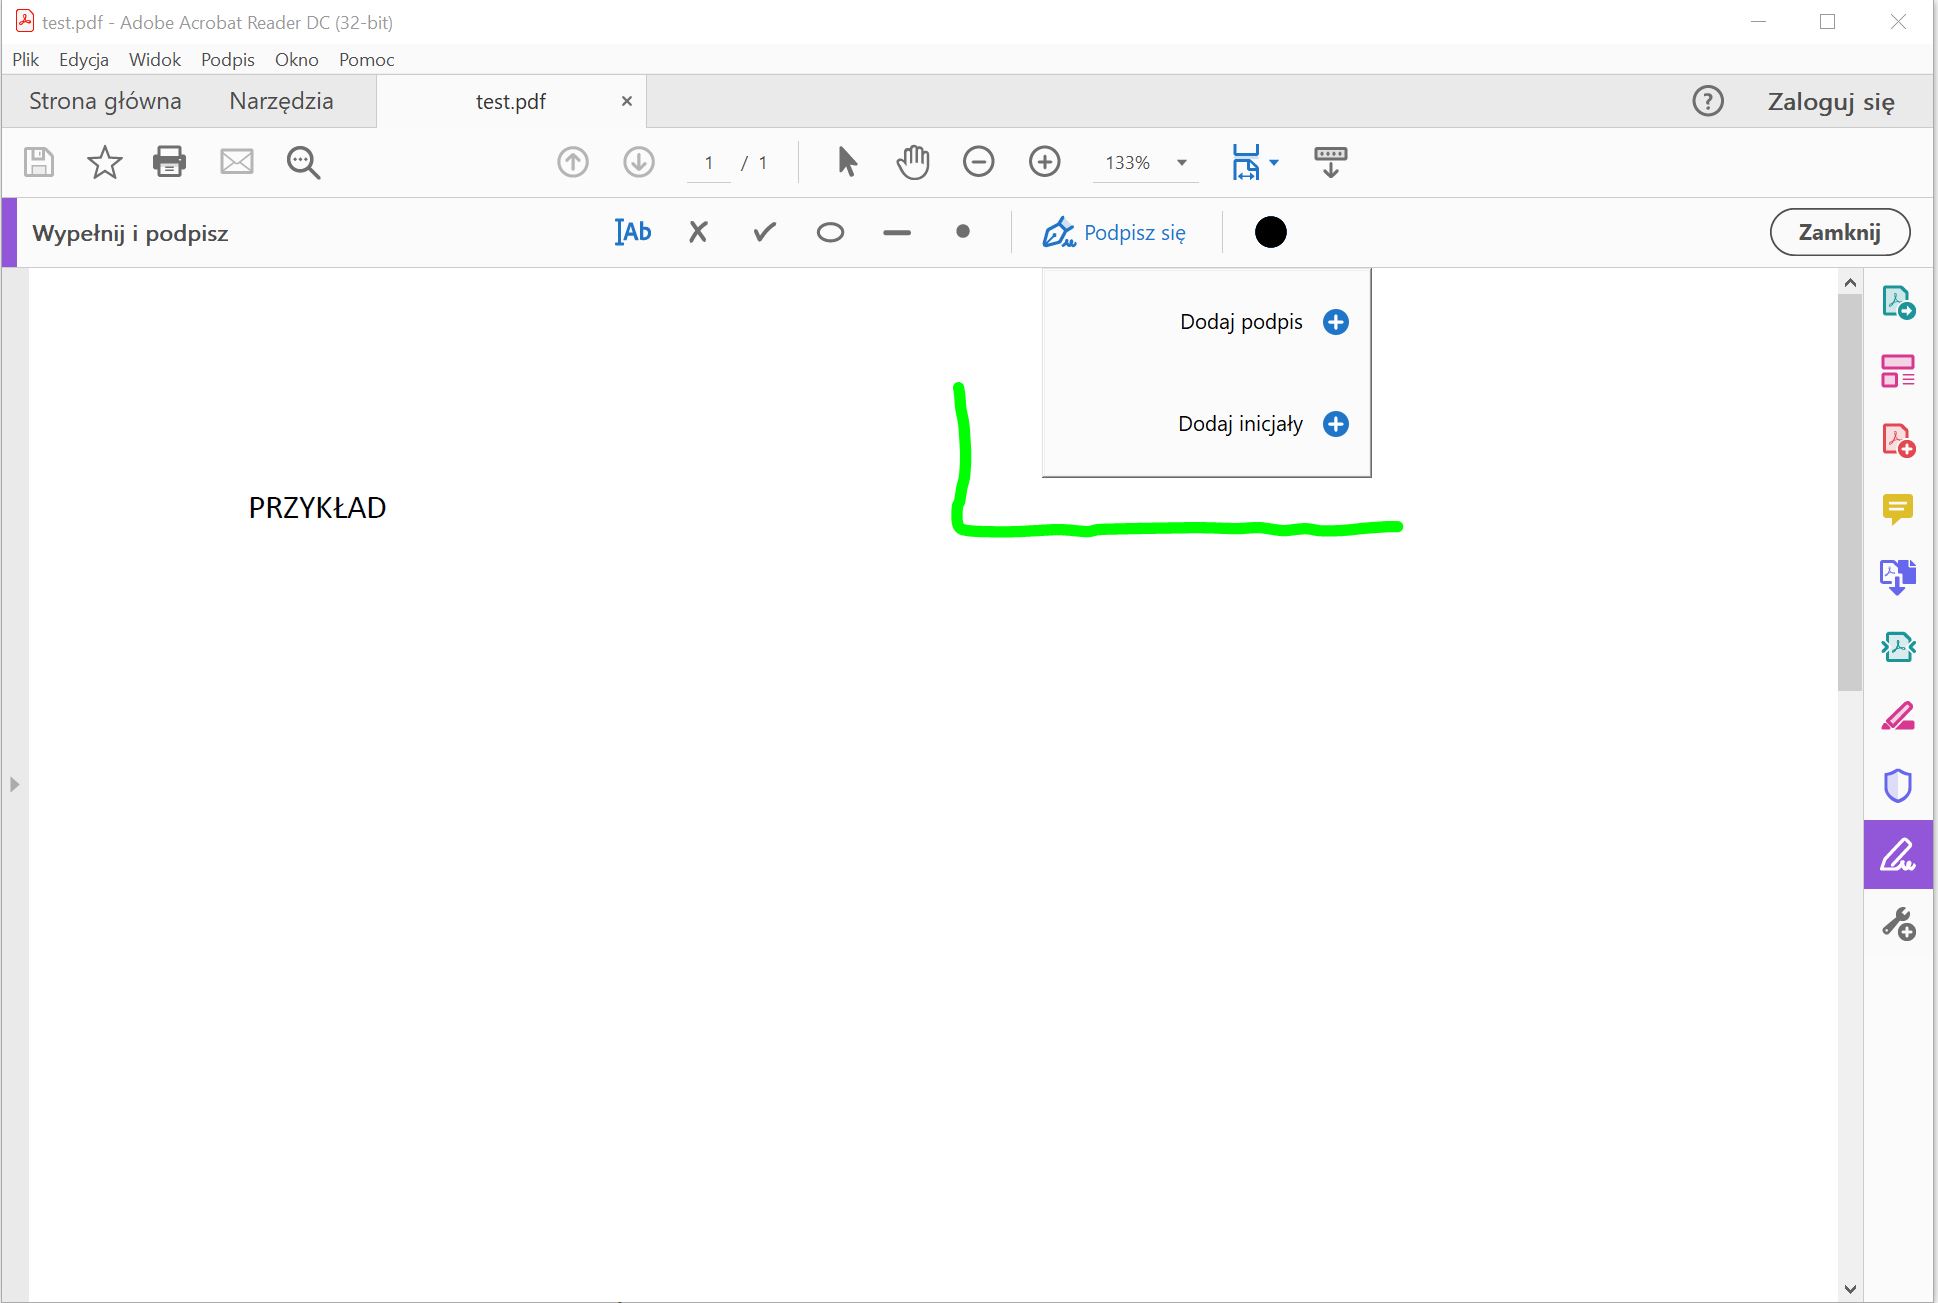Open the Podpis menu
1938x1303 pixels.
tap(228, 59)
